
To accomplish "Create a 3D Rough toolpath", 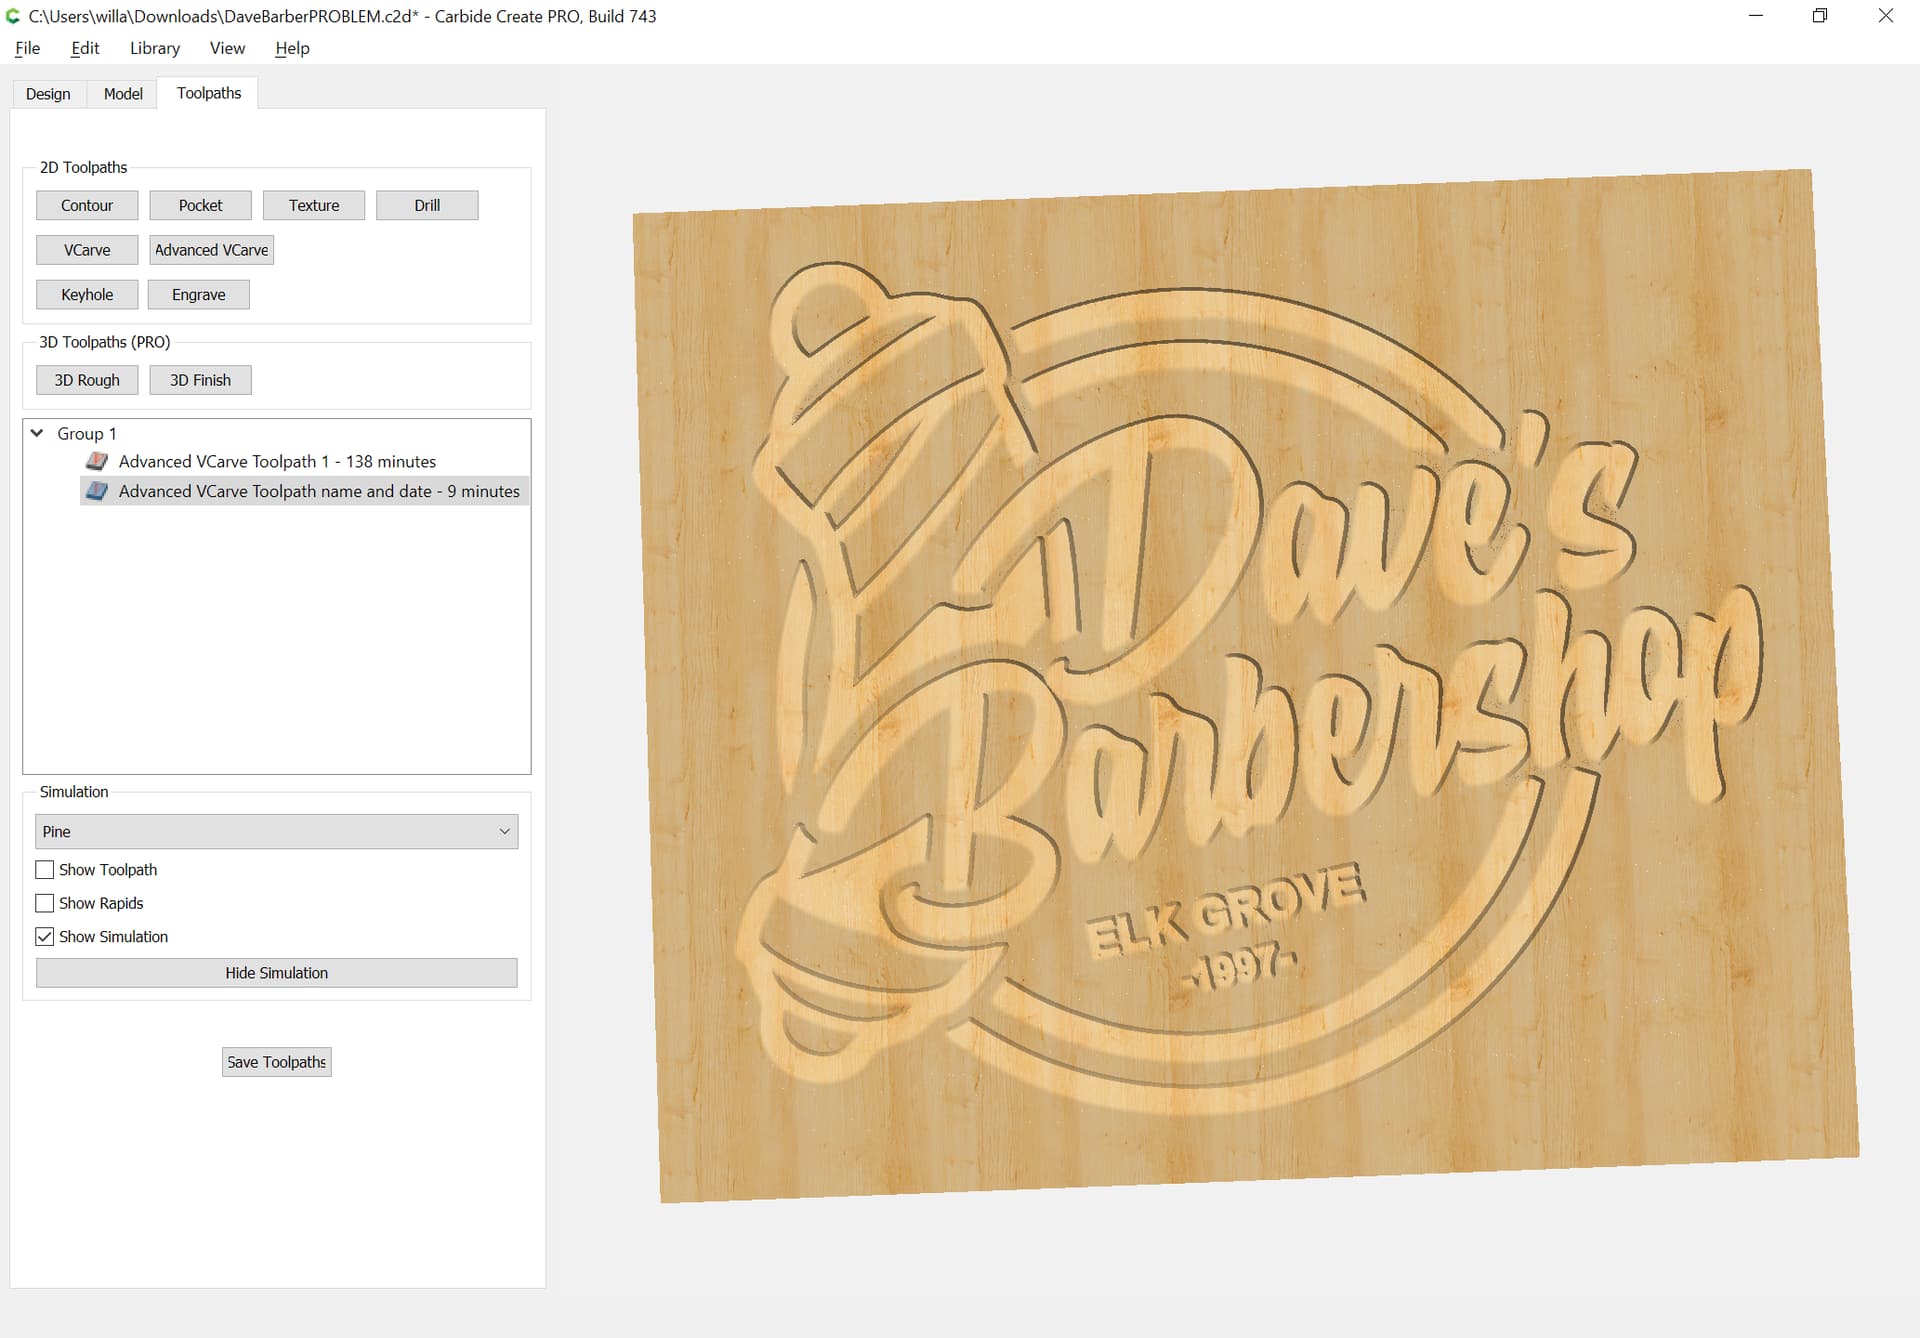I will (87, 380).
